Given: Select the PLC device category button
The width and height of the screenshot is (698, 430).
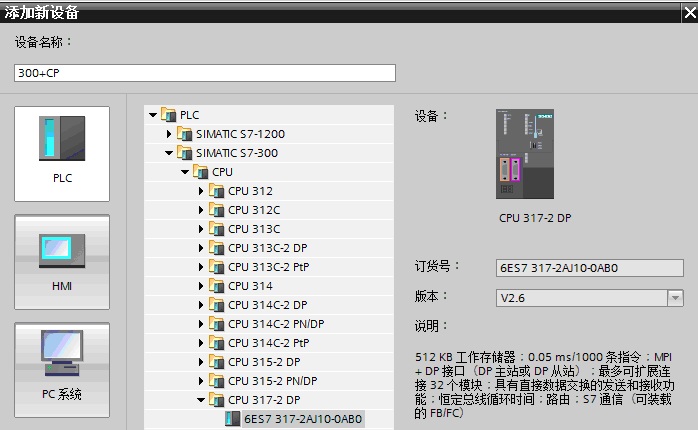Looking at the screenshot, I should pos(62,154).
